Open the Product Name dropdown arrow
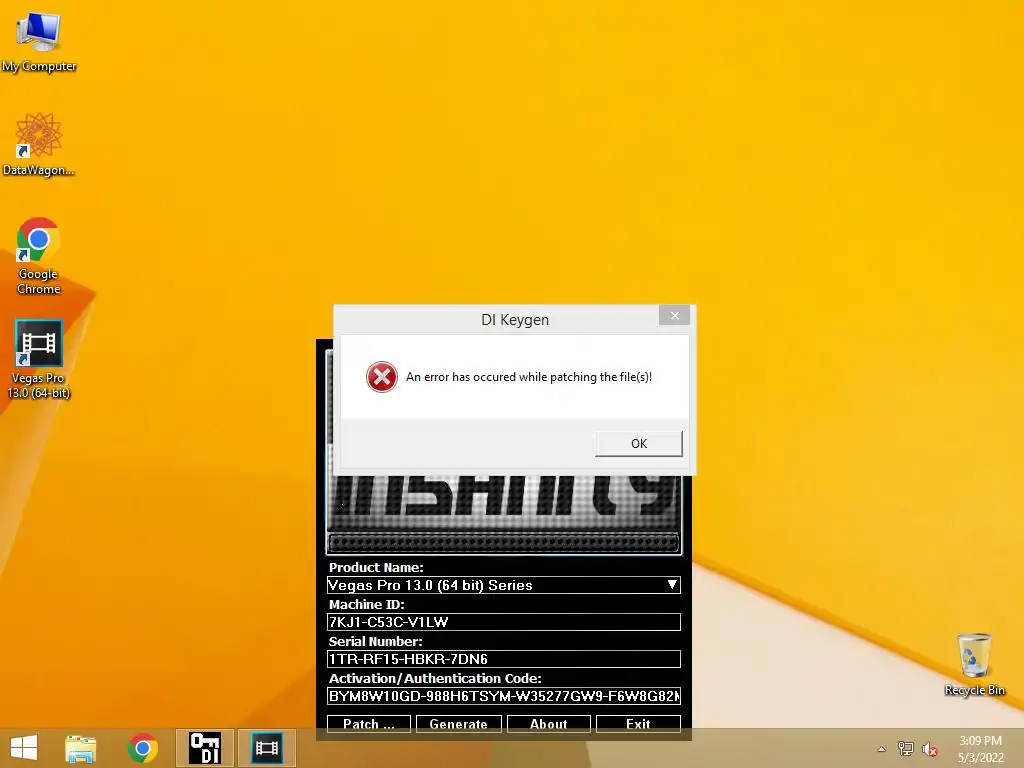The height and width of the screenshot is (768, 1024). pos(672,584)
